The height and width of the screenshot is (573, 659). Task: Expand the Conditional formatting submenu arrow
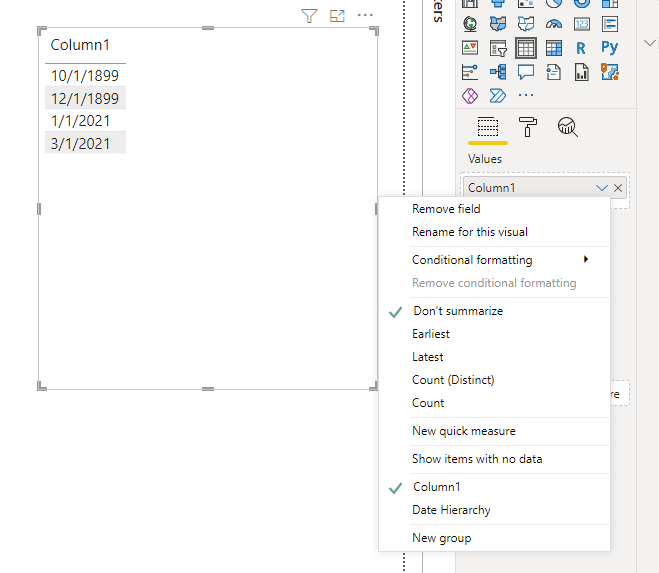click(586, 259)
